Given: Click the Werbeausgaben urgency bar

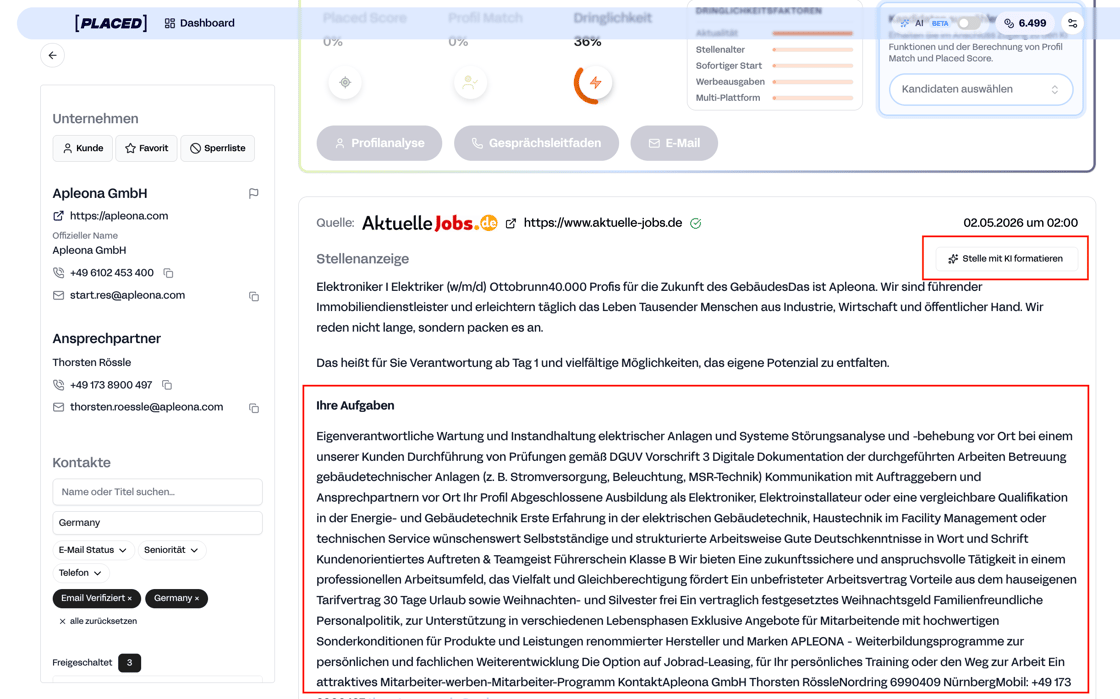Looking at the screenshot, I should coord(813,82).
